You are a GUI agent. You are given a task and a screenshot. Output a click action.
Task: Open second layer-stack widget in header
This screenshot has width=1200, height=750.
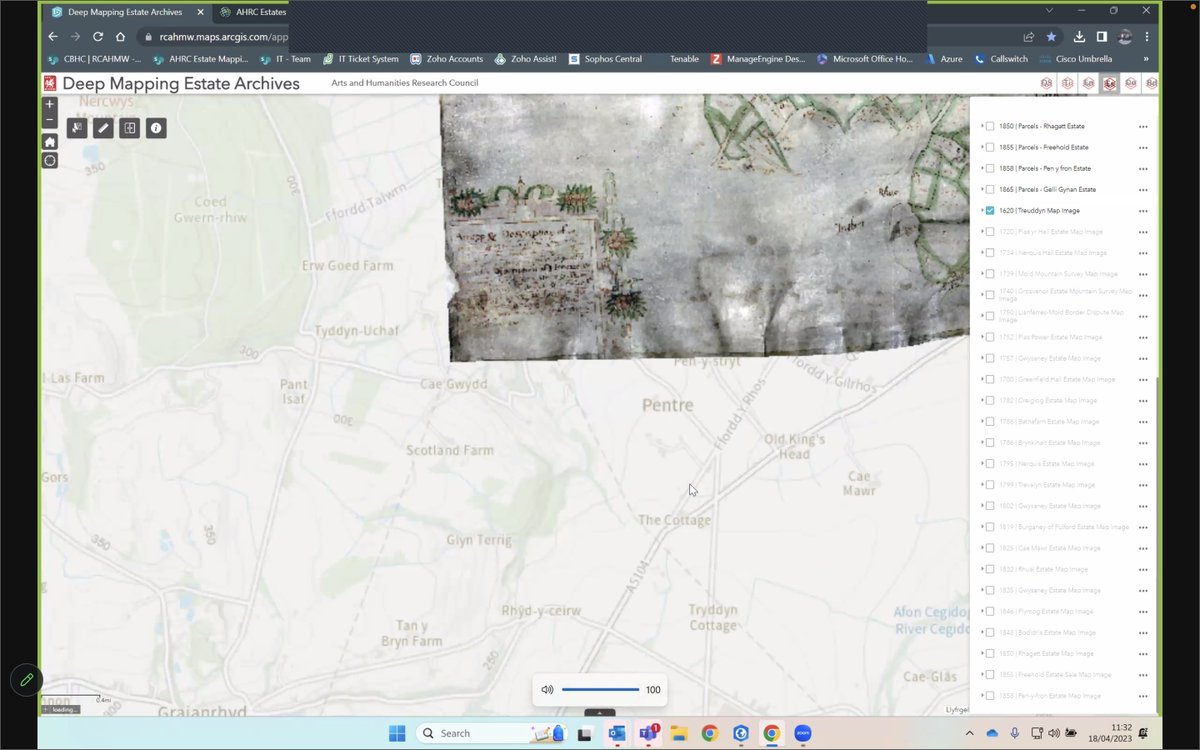[x=1068, y=83]
